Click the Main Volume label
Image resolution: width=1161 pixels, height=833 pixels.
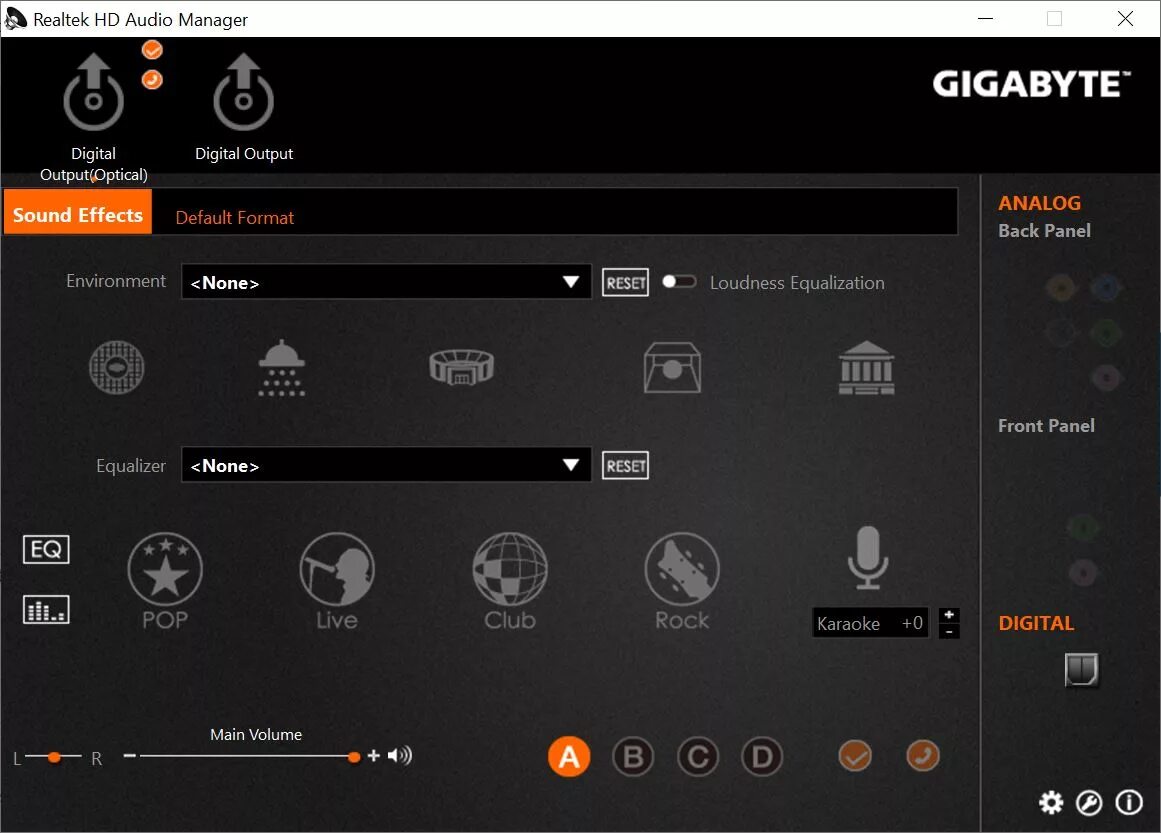(256, 735)
